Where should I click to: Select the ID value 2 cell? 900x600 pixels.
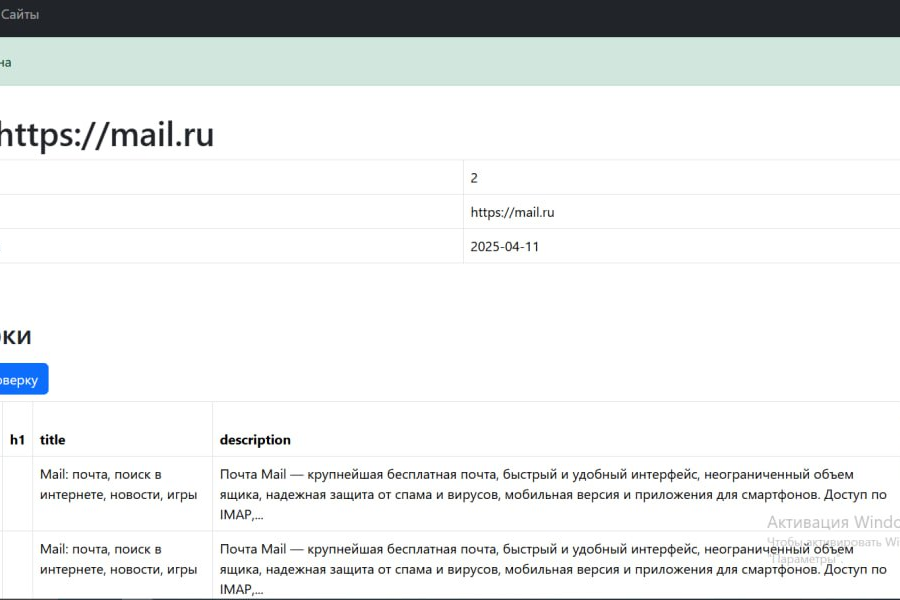click(x=681, y=177)
